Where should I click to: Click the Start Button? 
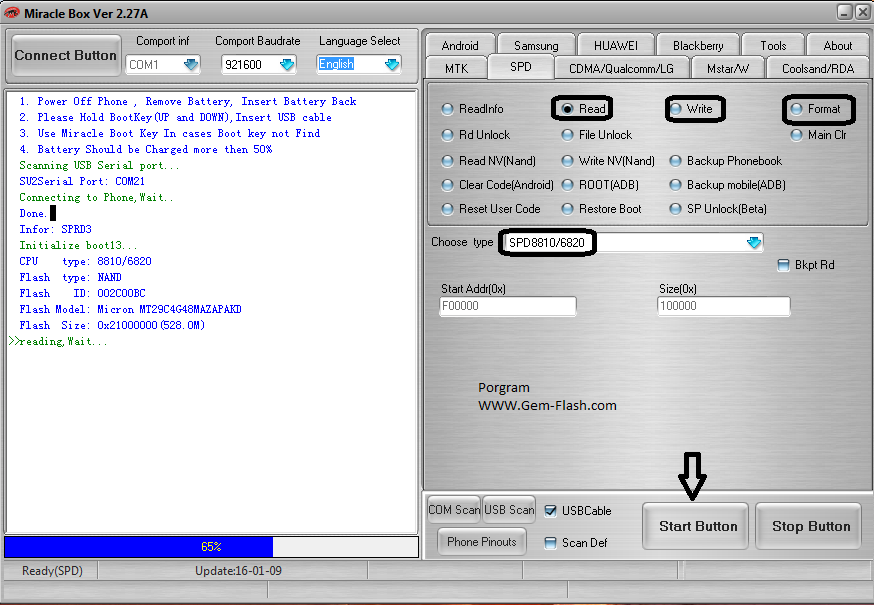click(696, 526)
